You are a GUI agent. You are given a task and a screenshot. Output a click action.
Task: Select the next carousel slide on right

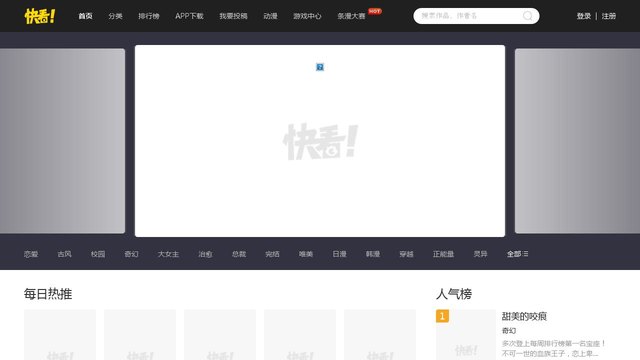tap(577, 141)
